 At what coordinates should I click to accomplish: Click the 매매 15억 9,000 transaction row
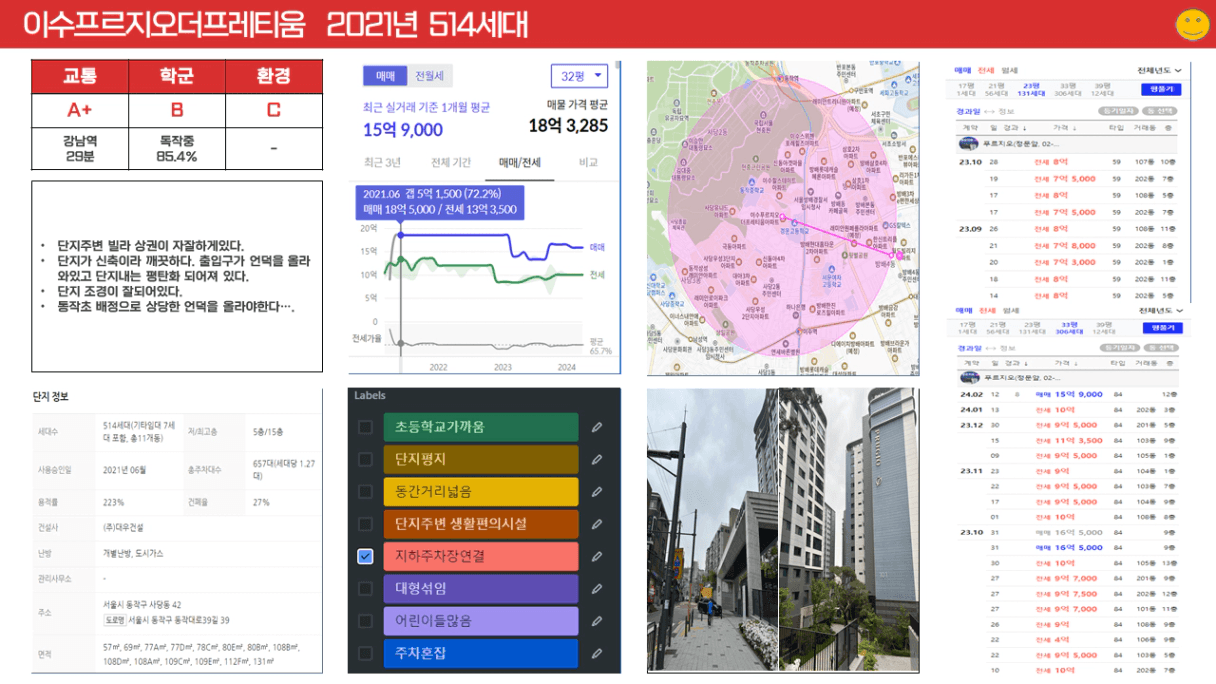(1067, 394)
